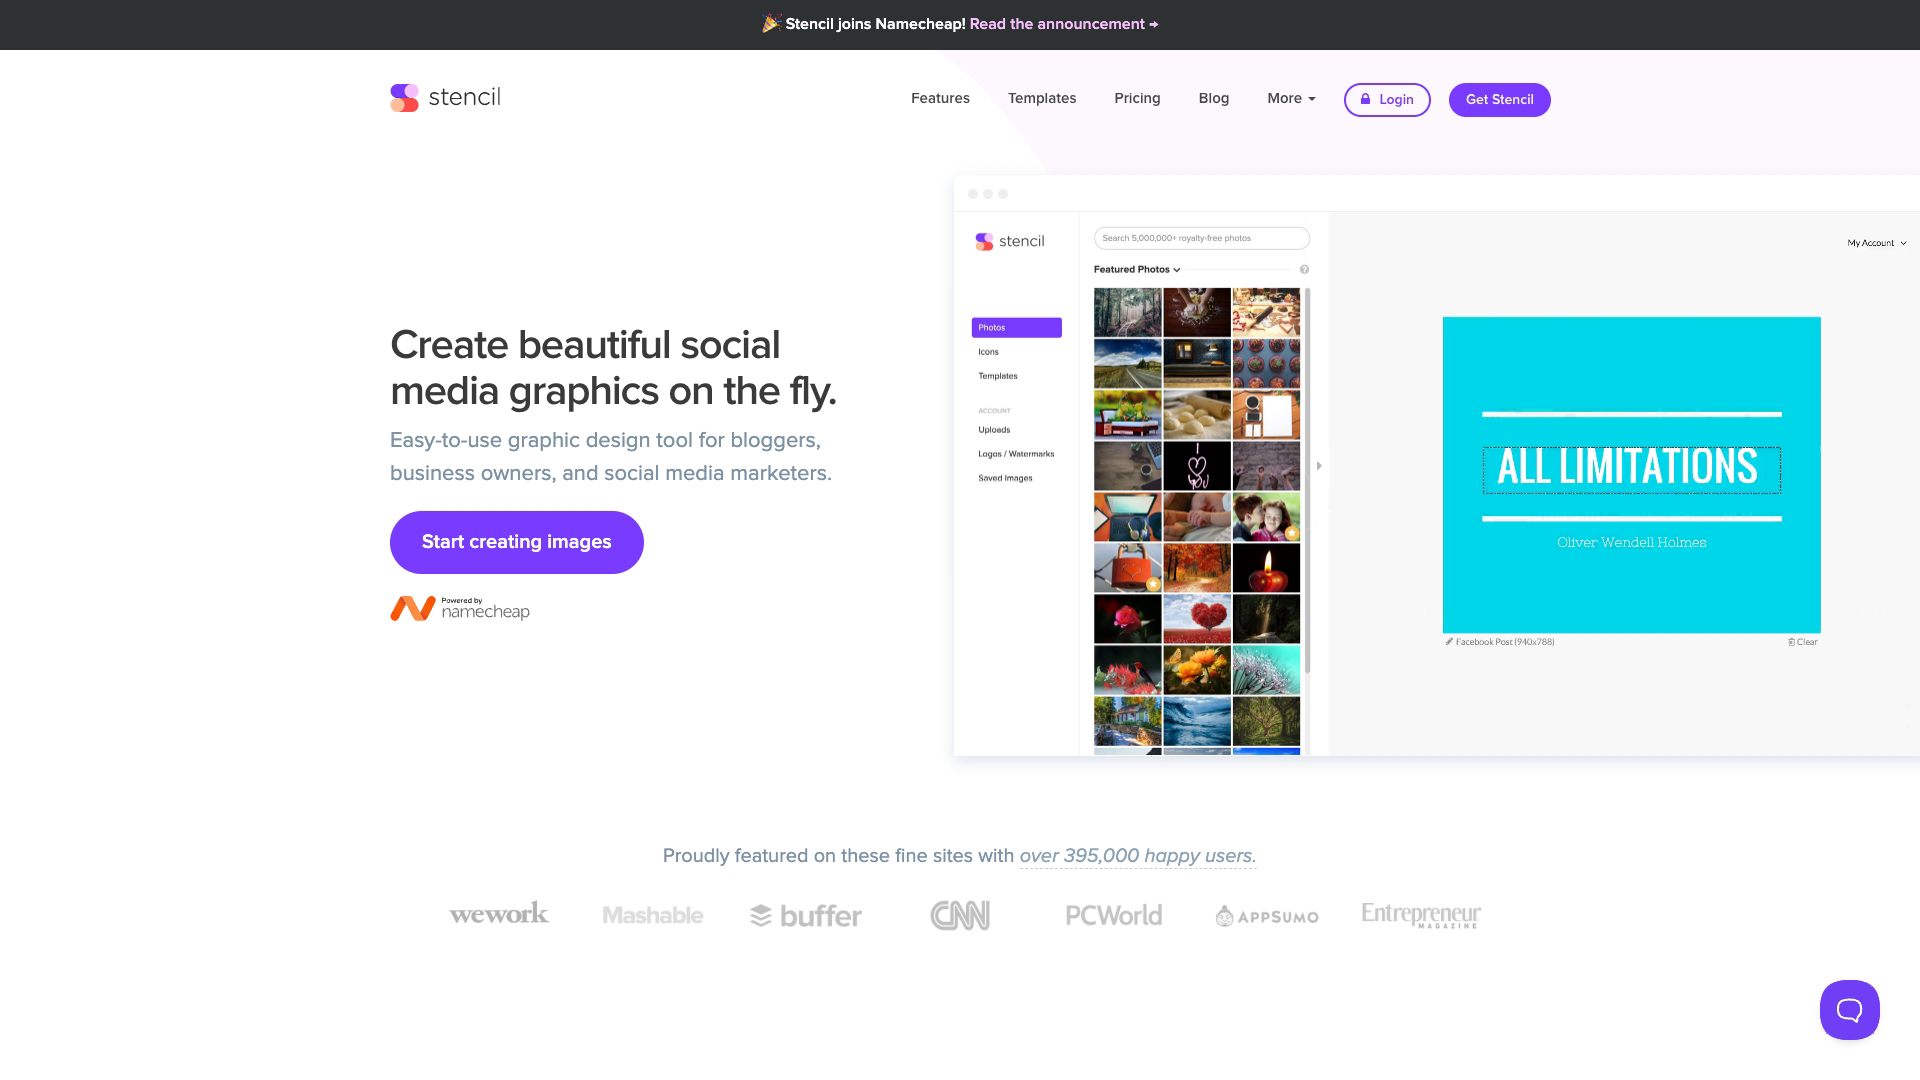
Task: Open the Templates nav item
Action: (x=1042, y=98)
